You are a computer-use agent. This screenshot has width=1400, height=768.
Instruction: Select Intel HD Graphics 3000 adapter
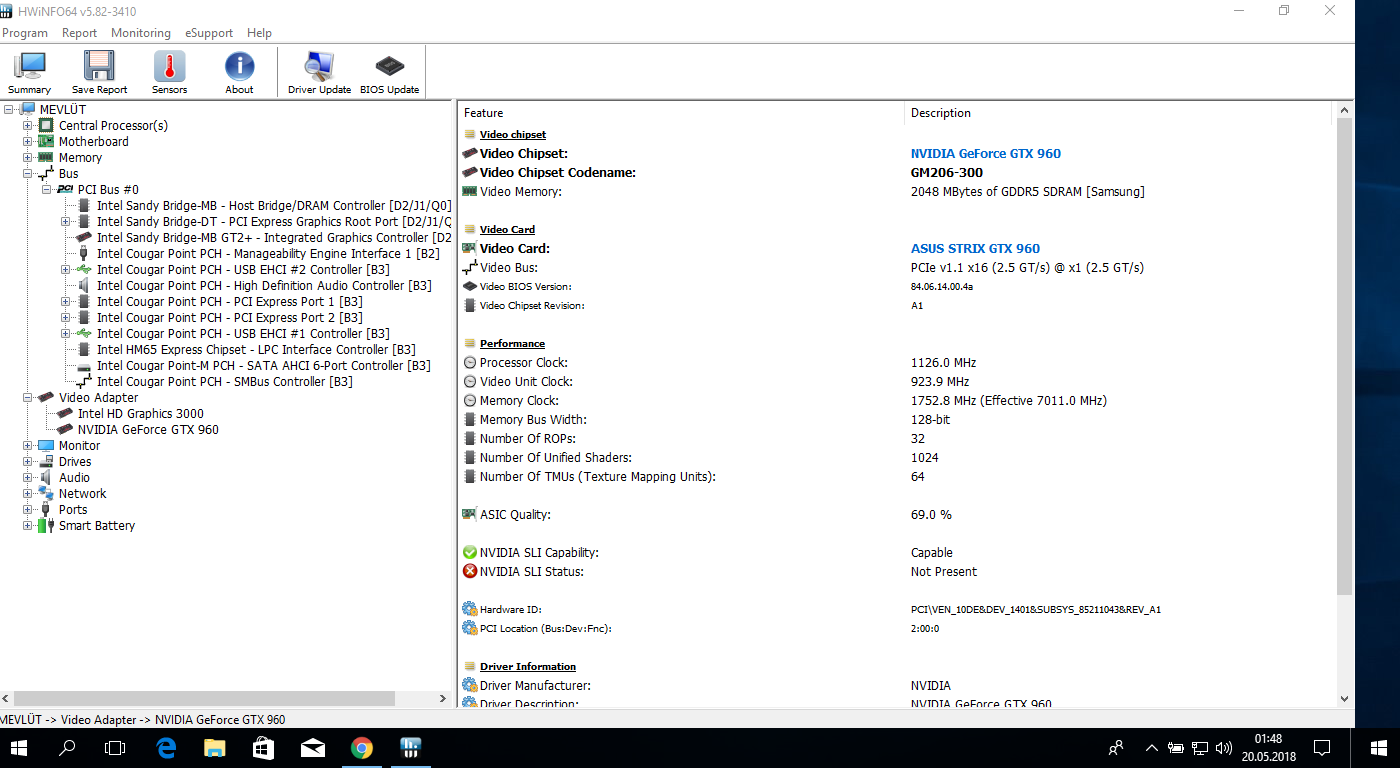[140, 413]
